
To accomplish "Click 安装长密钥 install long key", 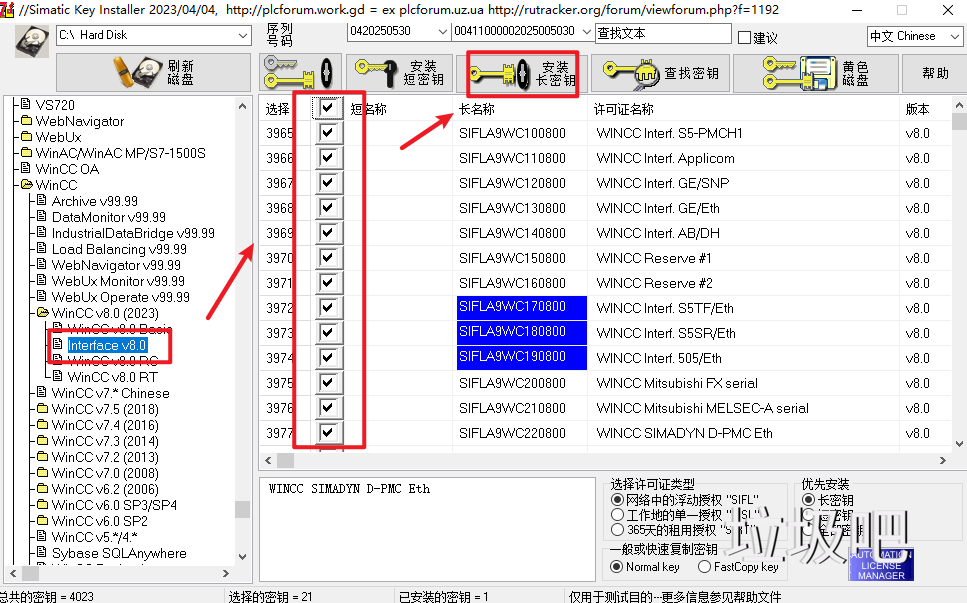I will coord(522,74).
